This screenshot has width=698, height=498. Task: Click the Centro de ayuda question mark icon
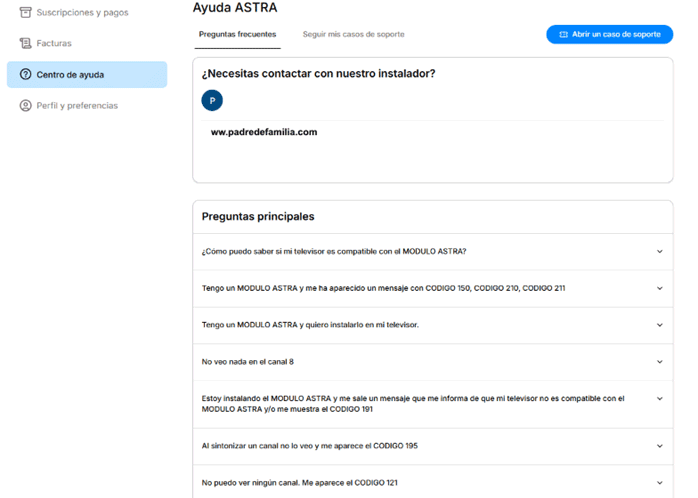26,75
